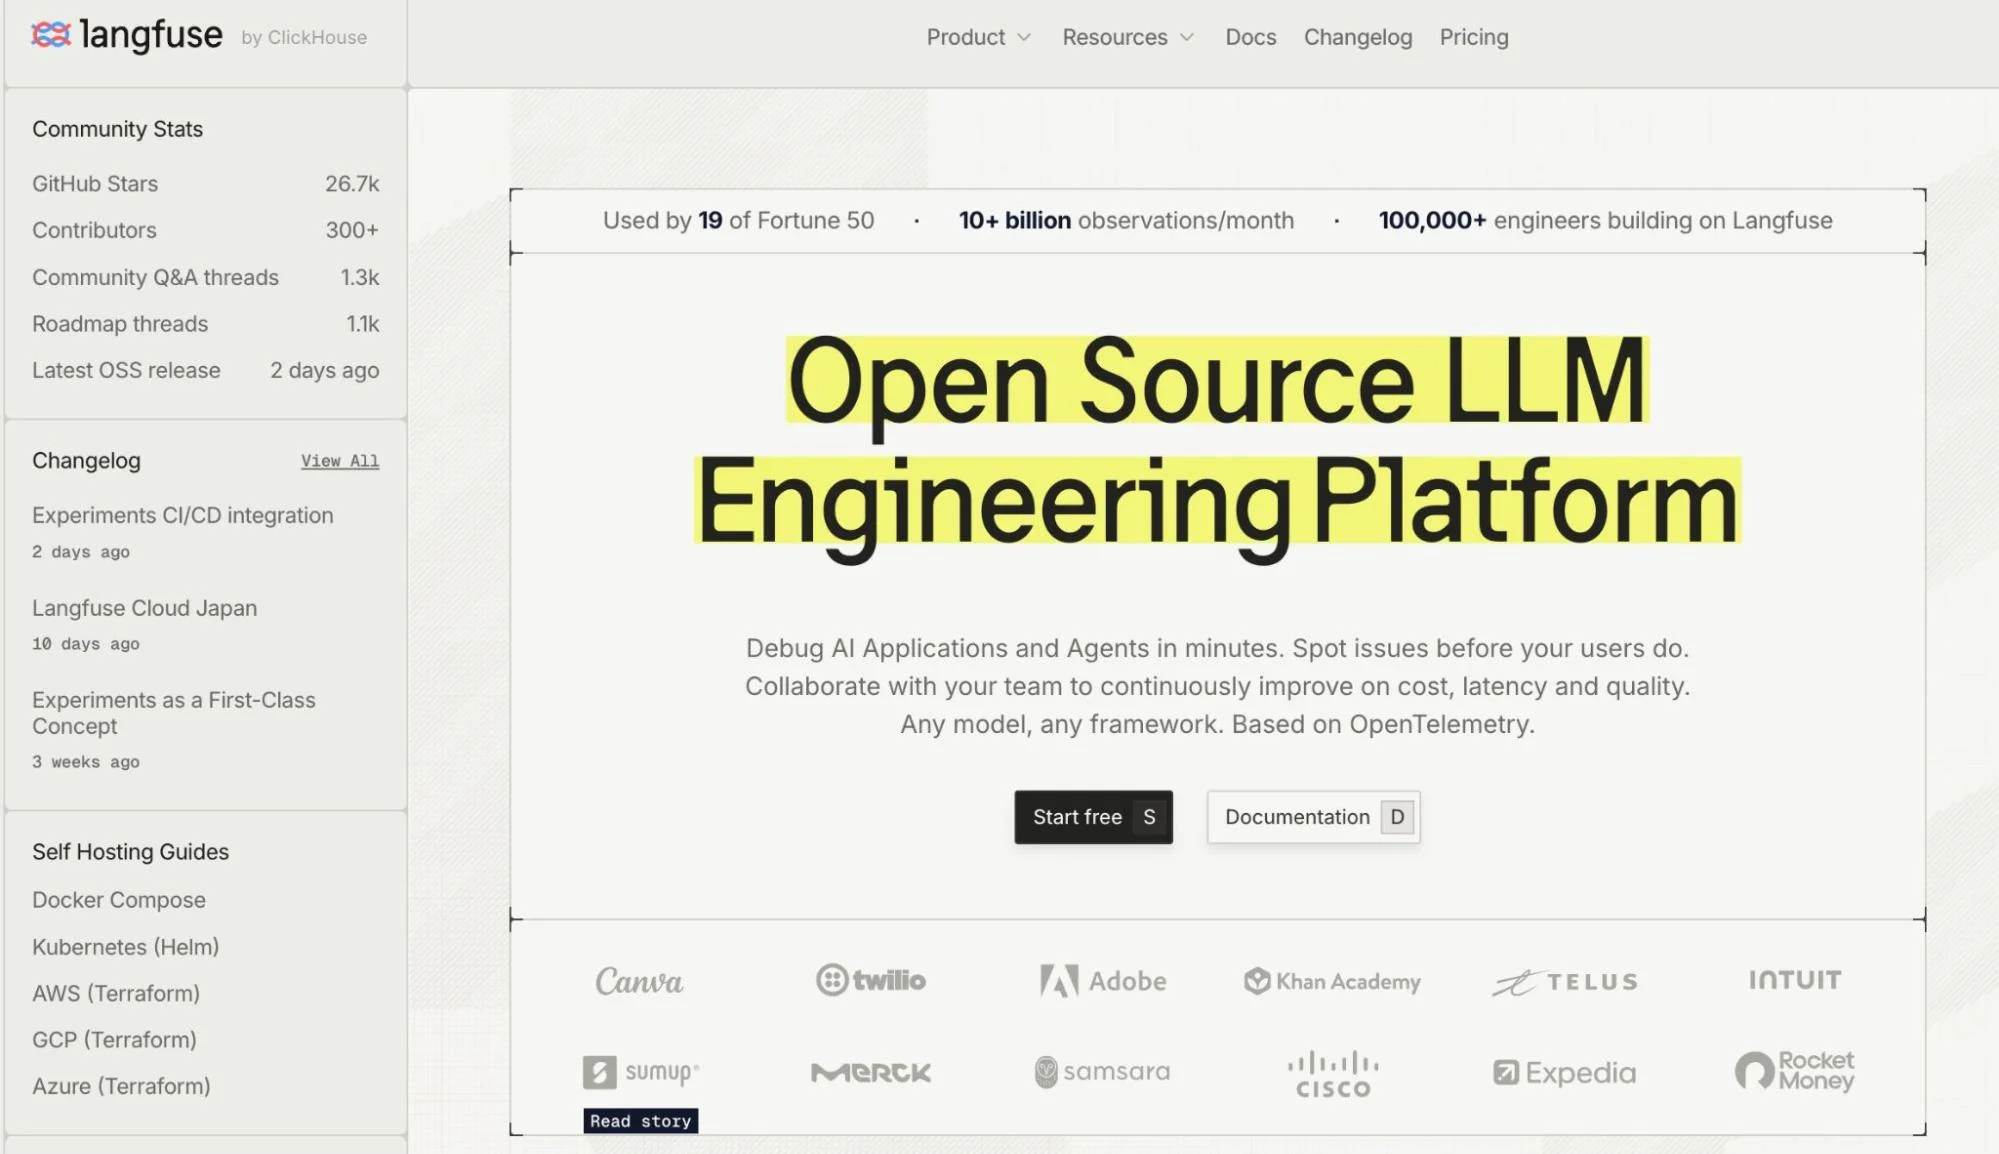
Task: Click the Documentation button
Action: [x=1313, y=817]
